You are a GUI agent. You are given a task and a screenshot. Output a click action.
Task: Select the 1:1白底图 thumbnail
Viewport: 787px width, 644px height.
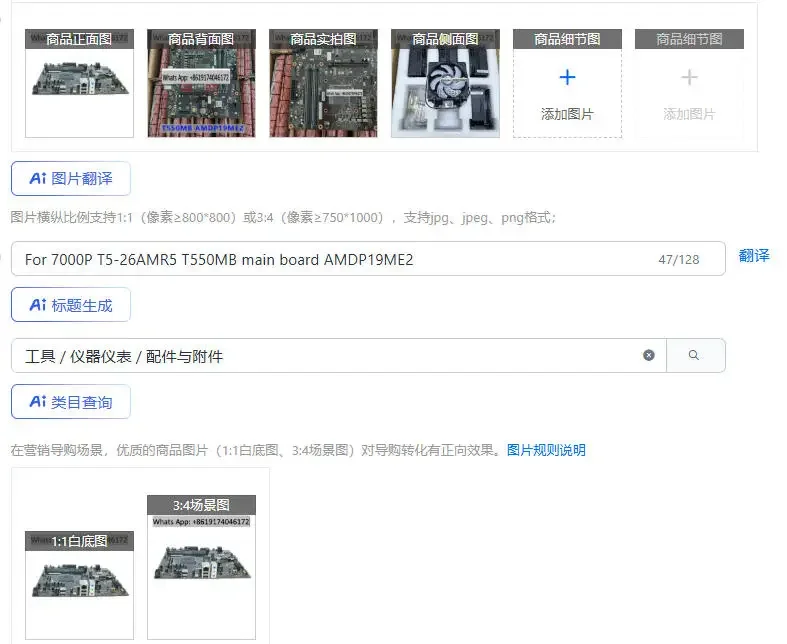[x=79, y=585]
